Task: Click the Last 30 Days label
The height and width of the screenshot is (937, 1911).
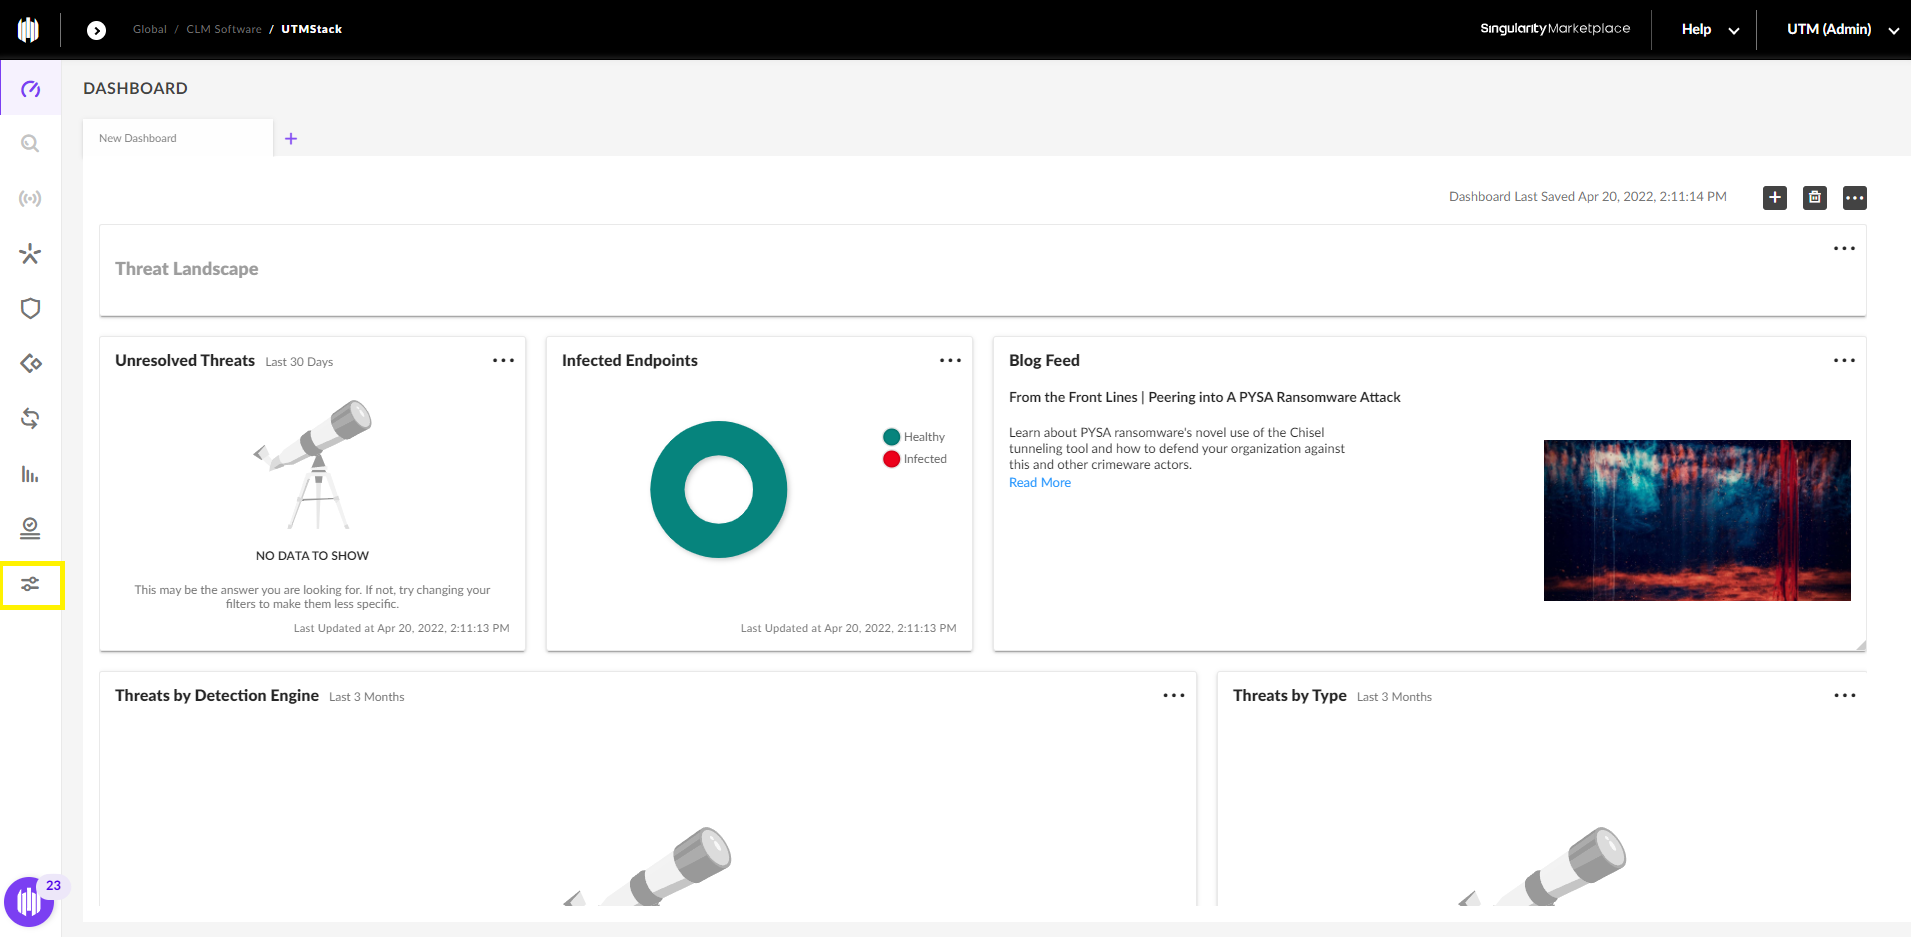Action: click(299, 362)
